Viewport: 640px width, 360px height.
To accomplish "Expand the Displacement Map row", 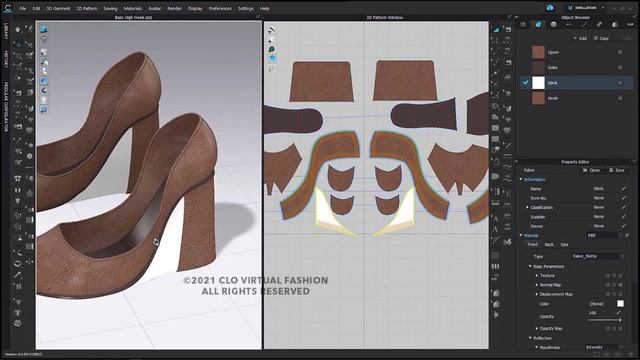I will point(537,294).
